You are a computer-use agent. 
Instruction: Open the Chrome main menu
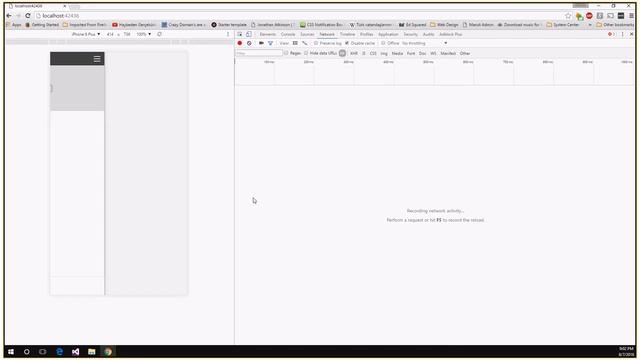631,16
